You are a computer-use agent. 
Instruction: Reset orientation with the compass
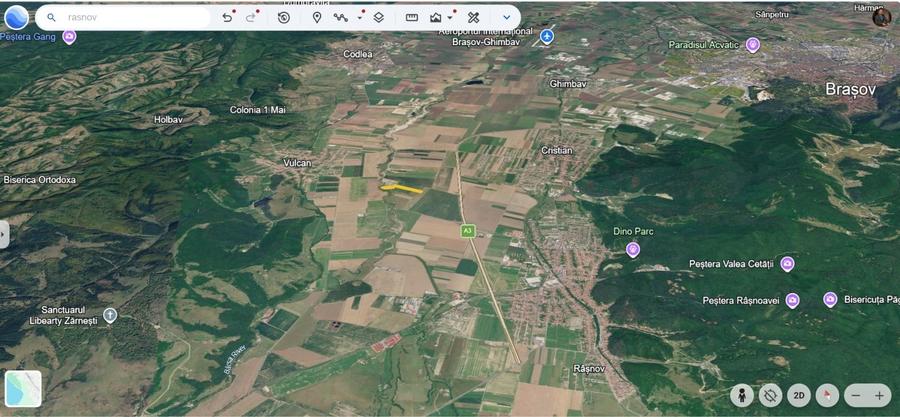827,395
